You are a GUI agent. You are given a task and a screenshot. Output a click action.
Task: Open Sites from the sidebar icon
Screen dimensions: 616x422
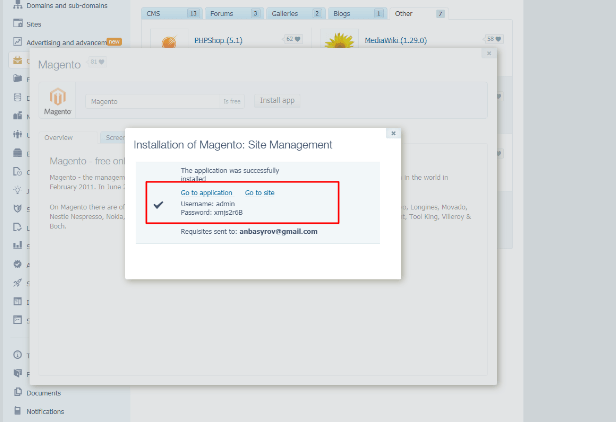tap(18, 24)
